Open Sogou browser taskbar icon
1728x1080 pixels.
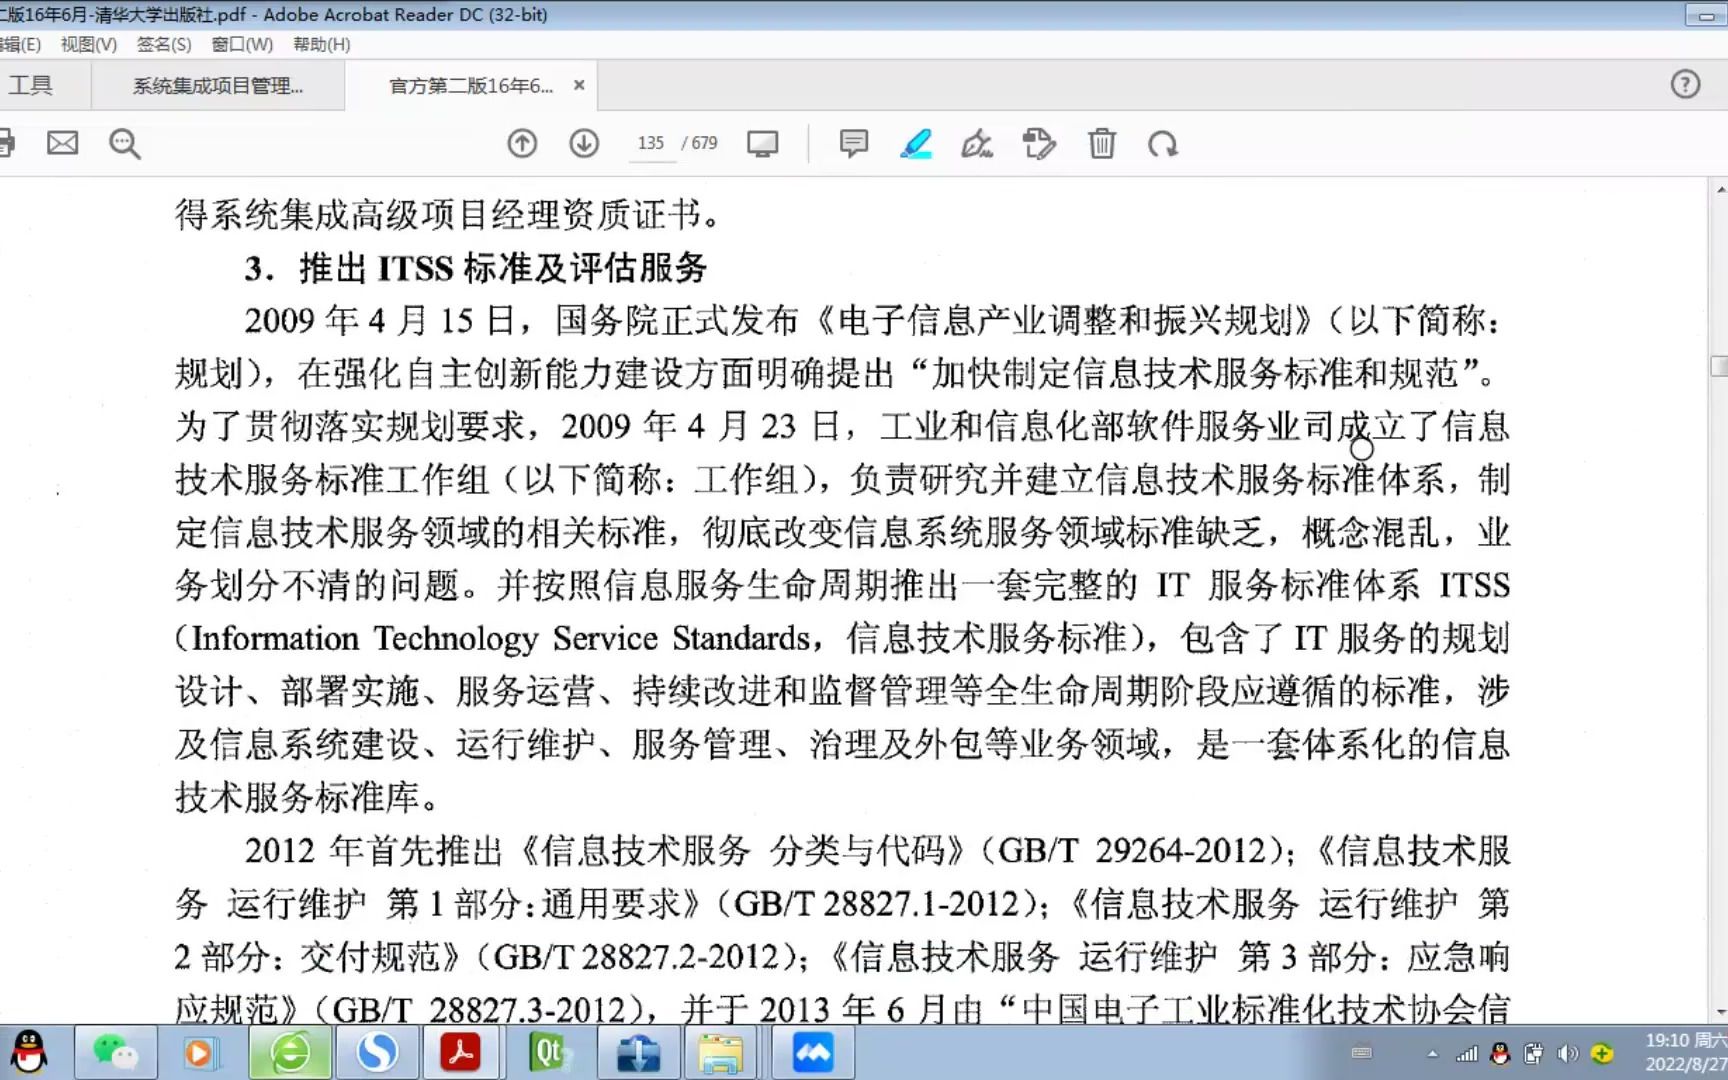click(x=377, y=1052)
